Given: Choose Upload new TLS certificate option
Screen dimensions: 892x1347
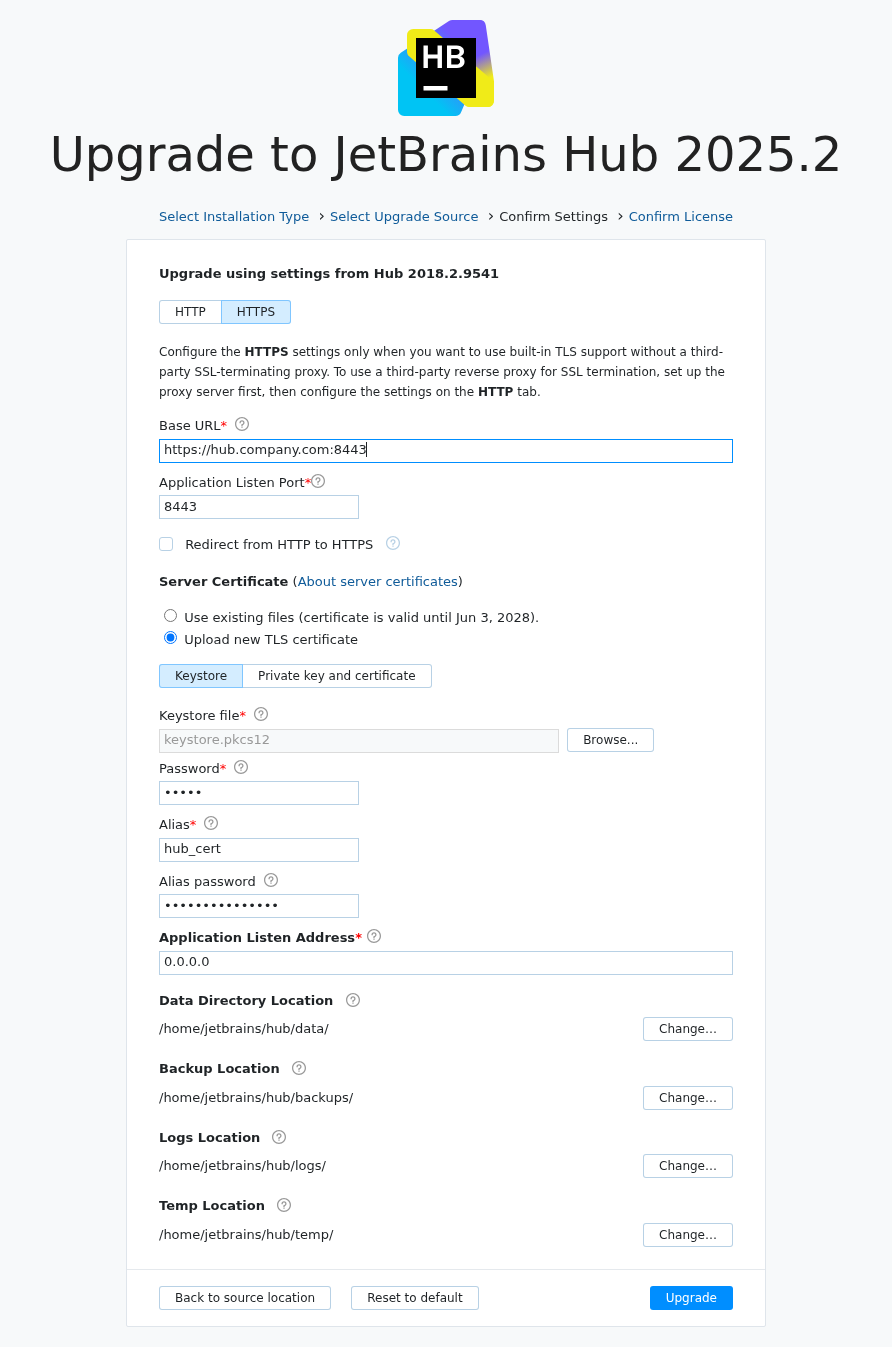Looking at the screenshot, I should pos(170,637).
